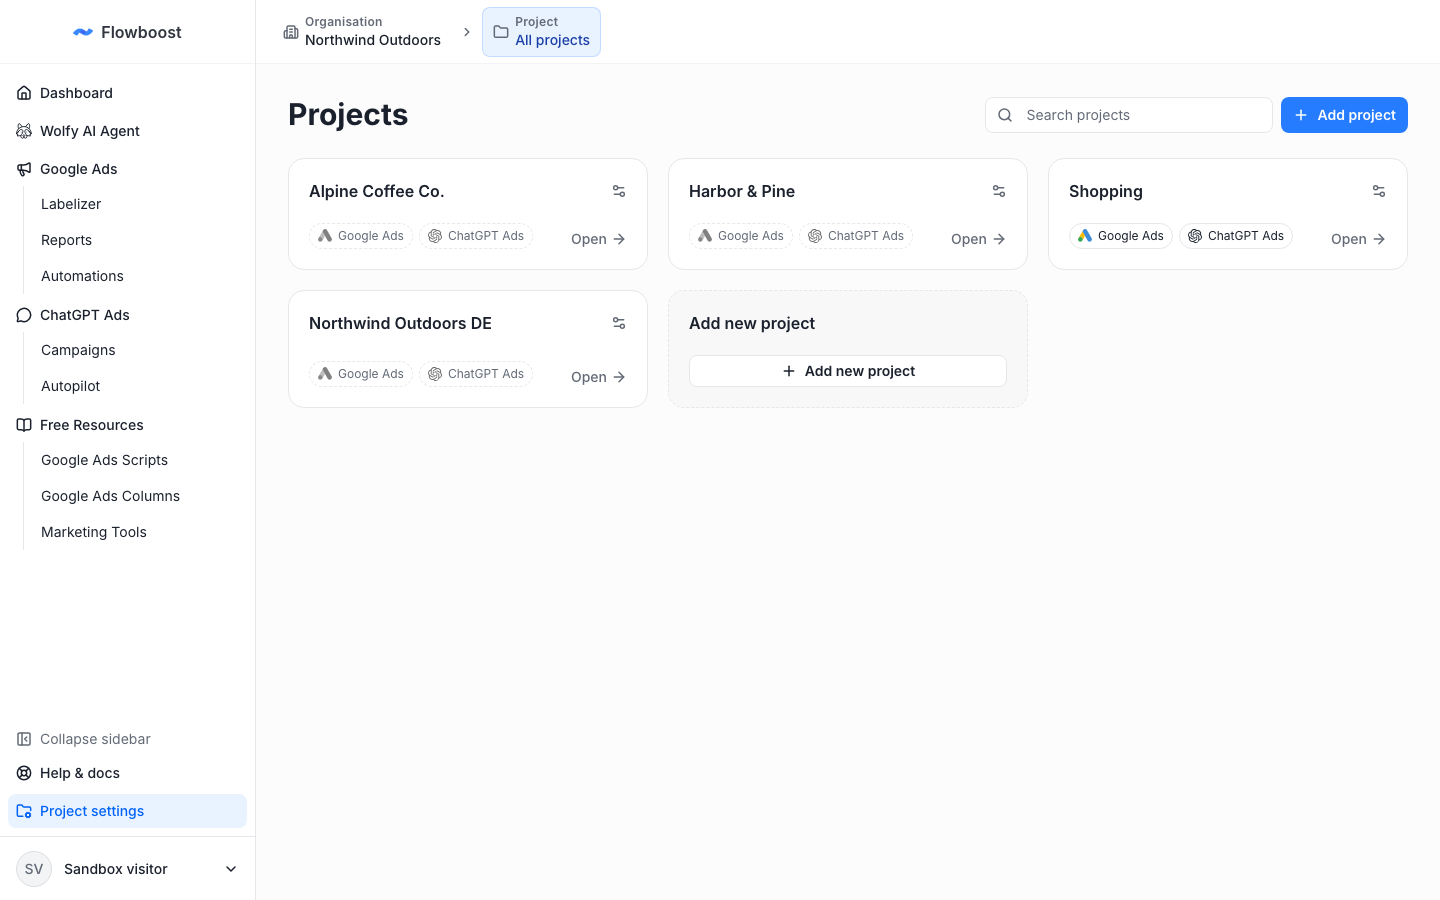Click the blue Add project button
This screenshot has height=900, width=1440.
(x=1344, y=115)
